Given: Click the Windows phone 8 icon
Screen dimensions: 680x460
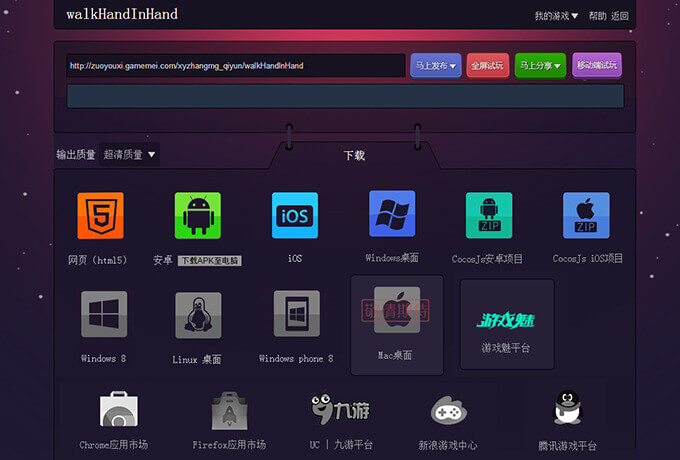Looking at the screenshot, I should pyautogui.click(x=297, y=313).
